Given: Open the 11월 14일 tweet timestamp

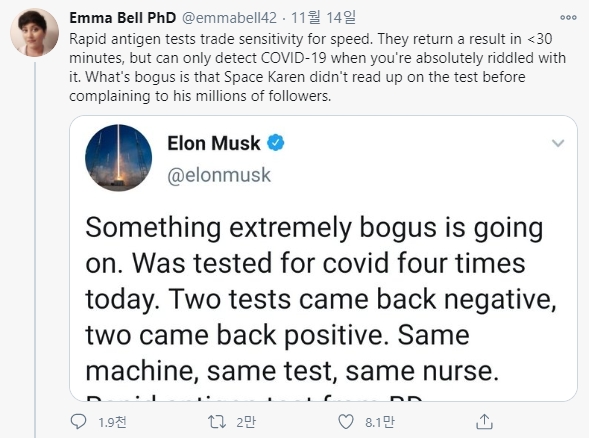Looking at the screenshot, I should tap(323, 18).
